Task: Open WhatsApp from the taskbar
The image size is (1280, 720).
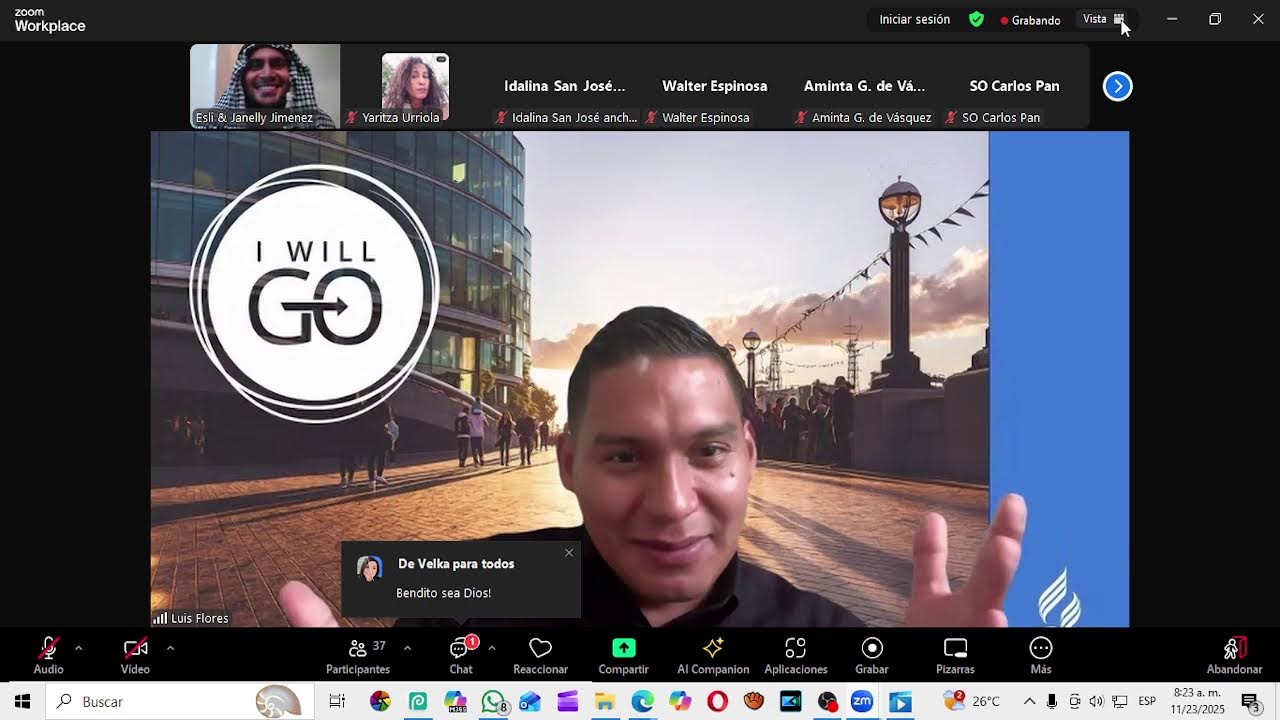Action: (493, 702)
